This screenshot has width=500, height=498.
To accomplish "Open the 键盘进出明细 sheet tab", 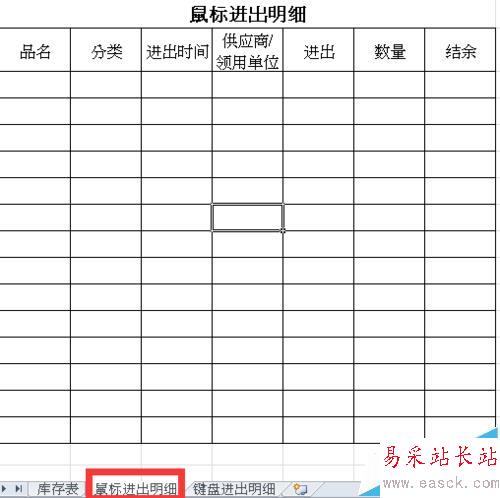I will click(234, 489).
